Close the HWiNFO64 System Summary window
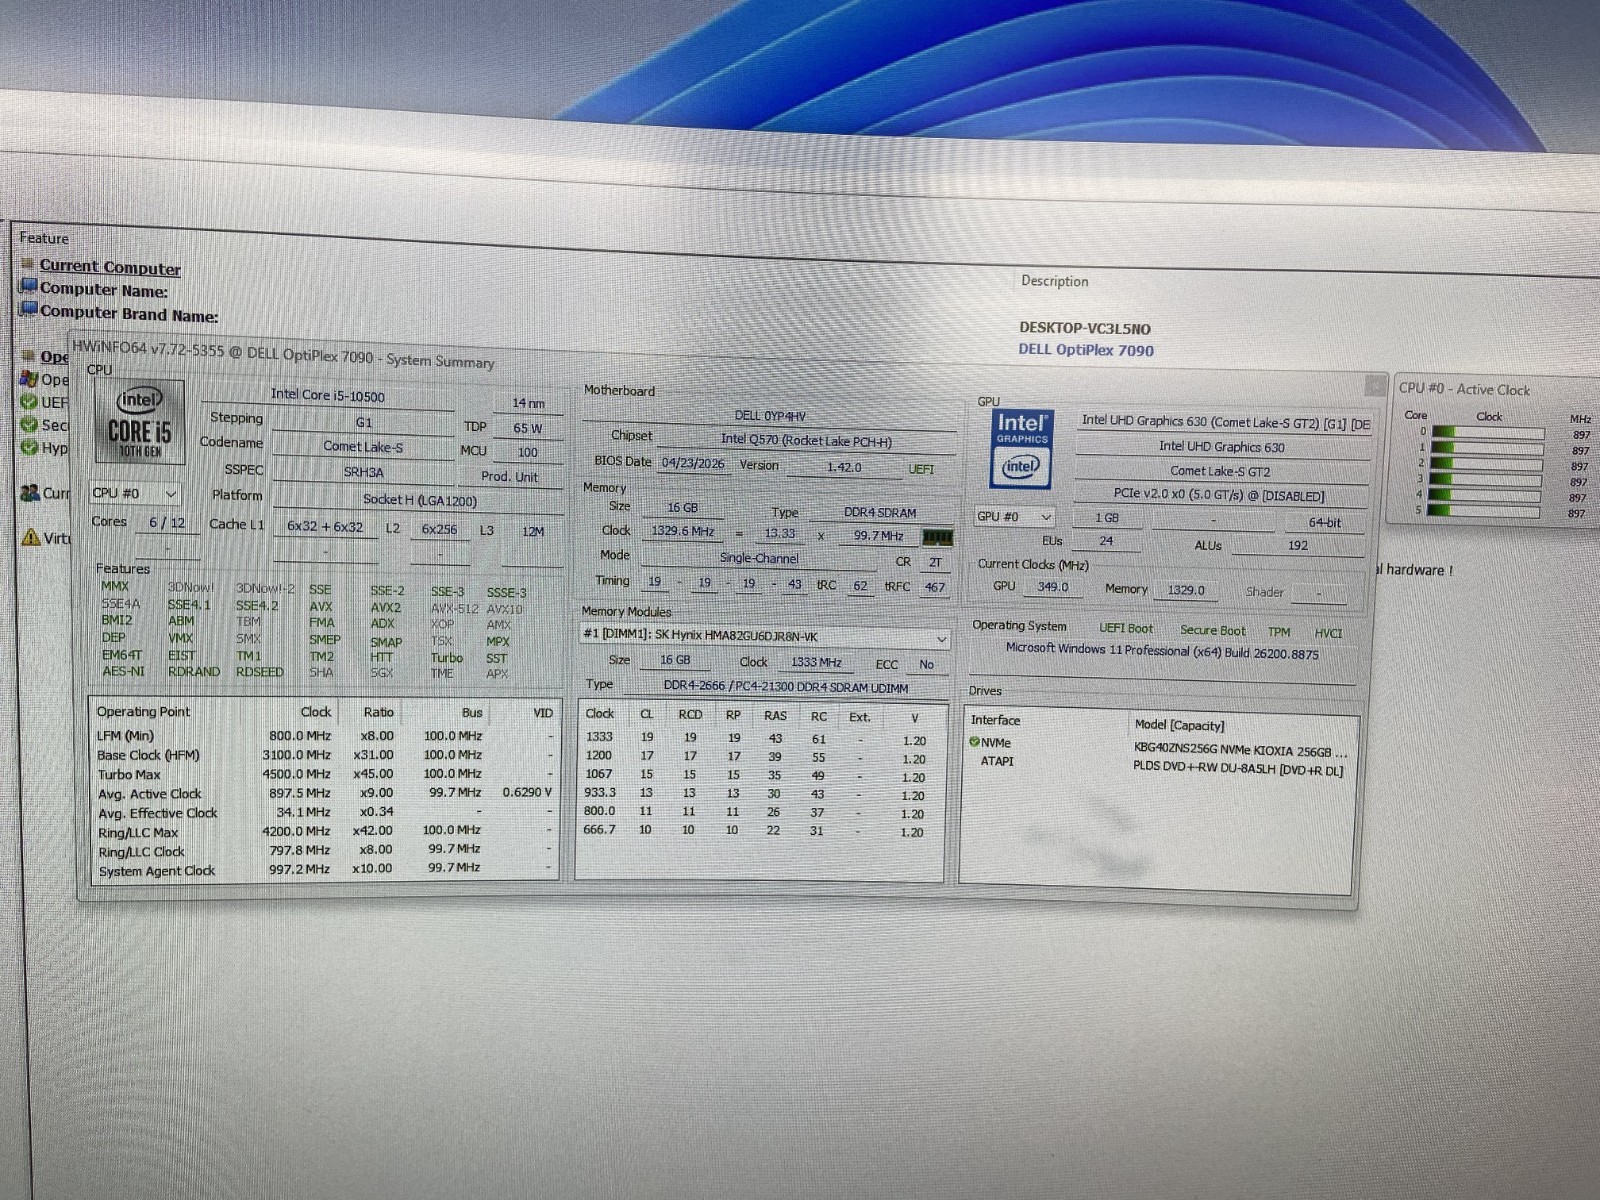 pos(1375,386)
